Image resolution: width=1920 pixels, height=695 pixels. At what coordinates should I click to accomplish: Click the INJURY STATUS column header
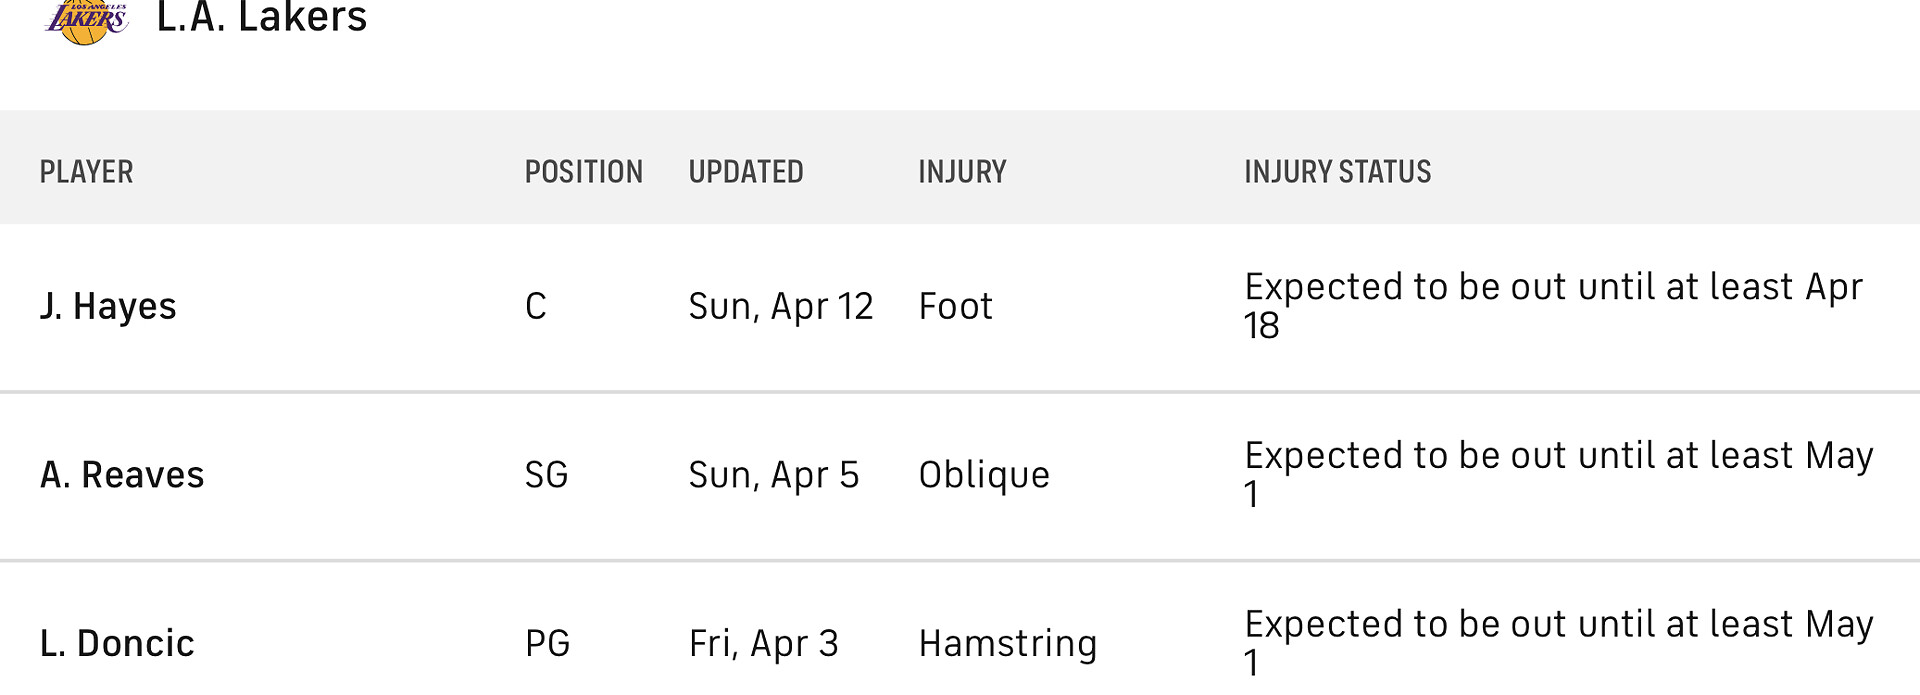point(1337,172)
